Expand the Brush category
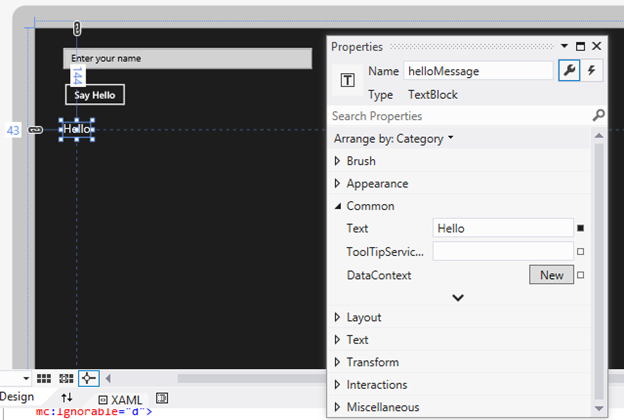Viewport: 624px width, 420px height. (x=337, y=161)
